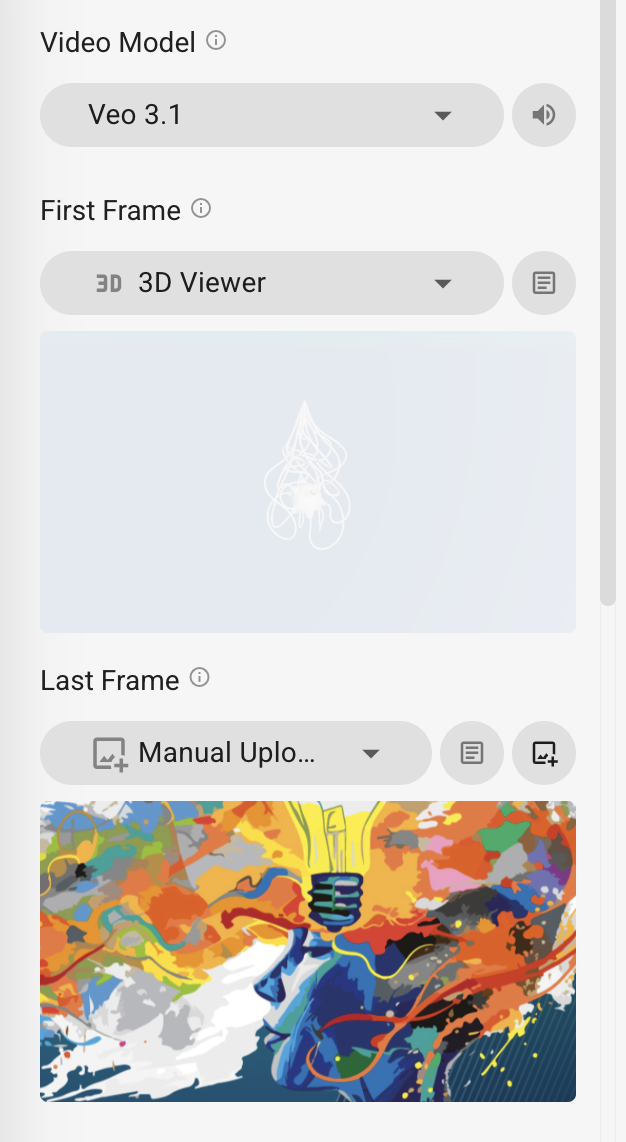Image resolution: width=626 pixels, height=1142 pixels.
Task: Click the arrow on the Manual Upload selector
Action: (371, 754)
